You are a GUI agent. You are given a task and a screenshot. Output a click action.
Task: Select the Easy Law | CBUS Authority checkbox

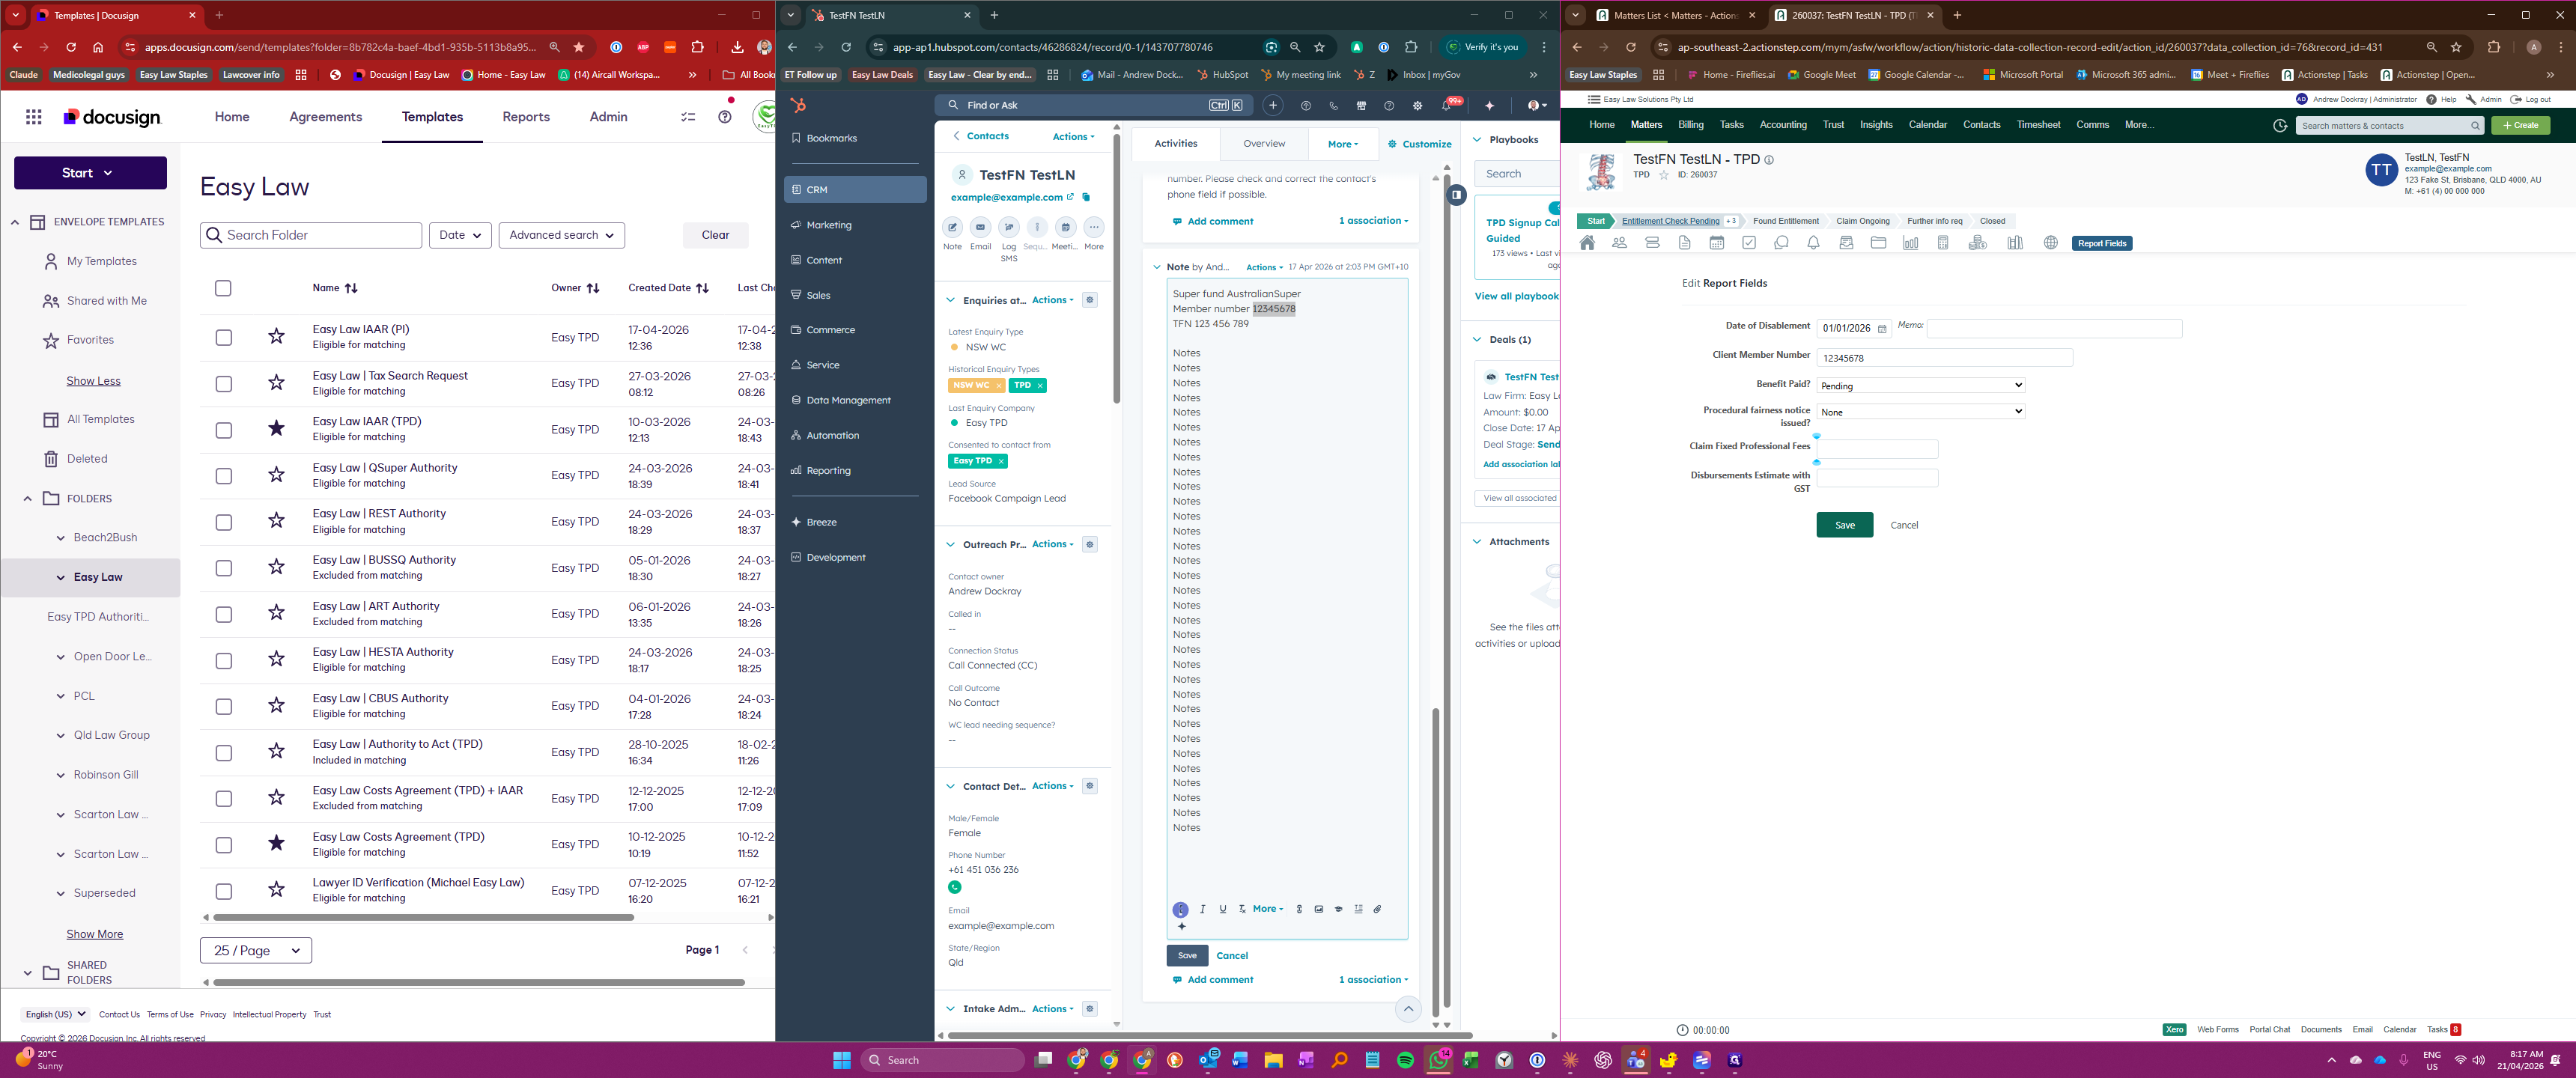coord(224,707)
